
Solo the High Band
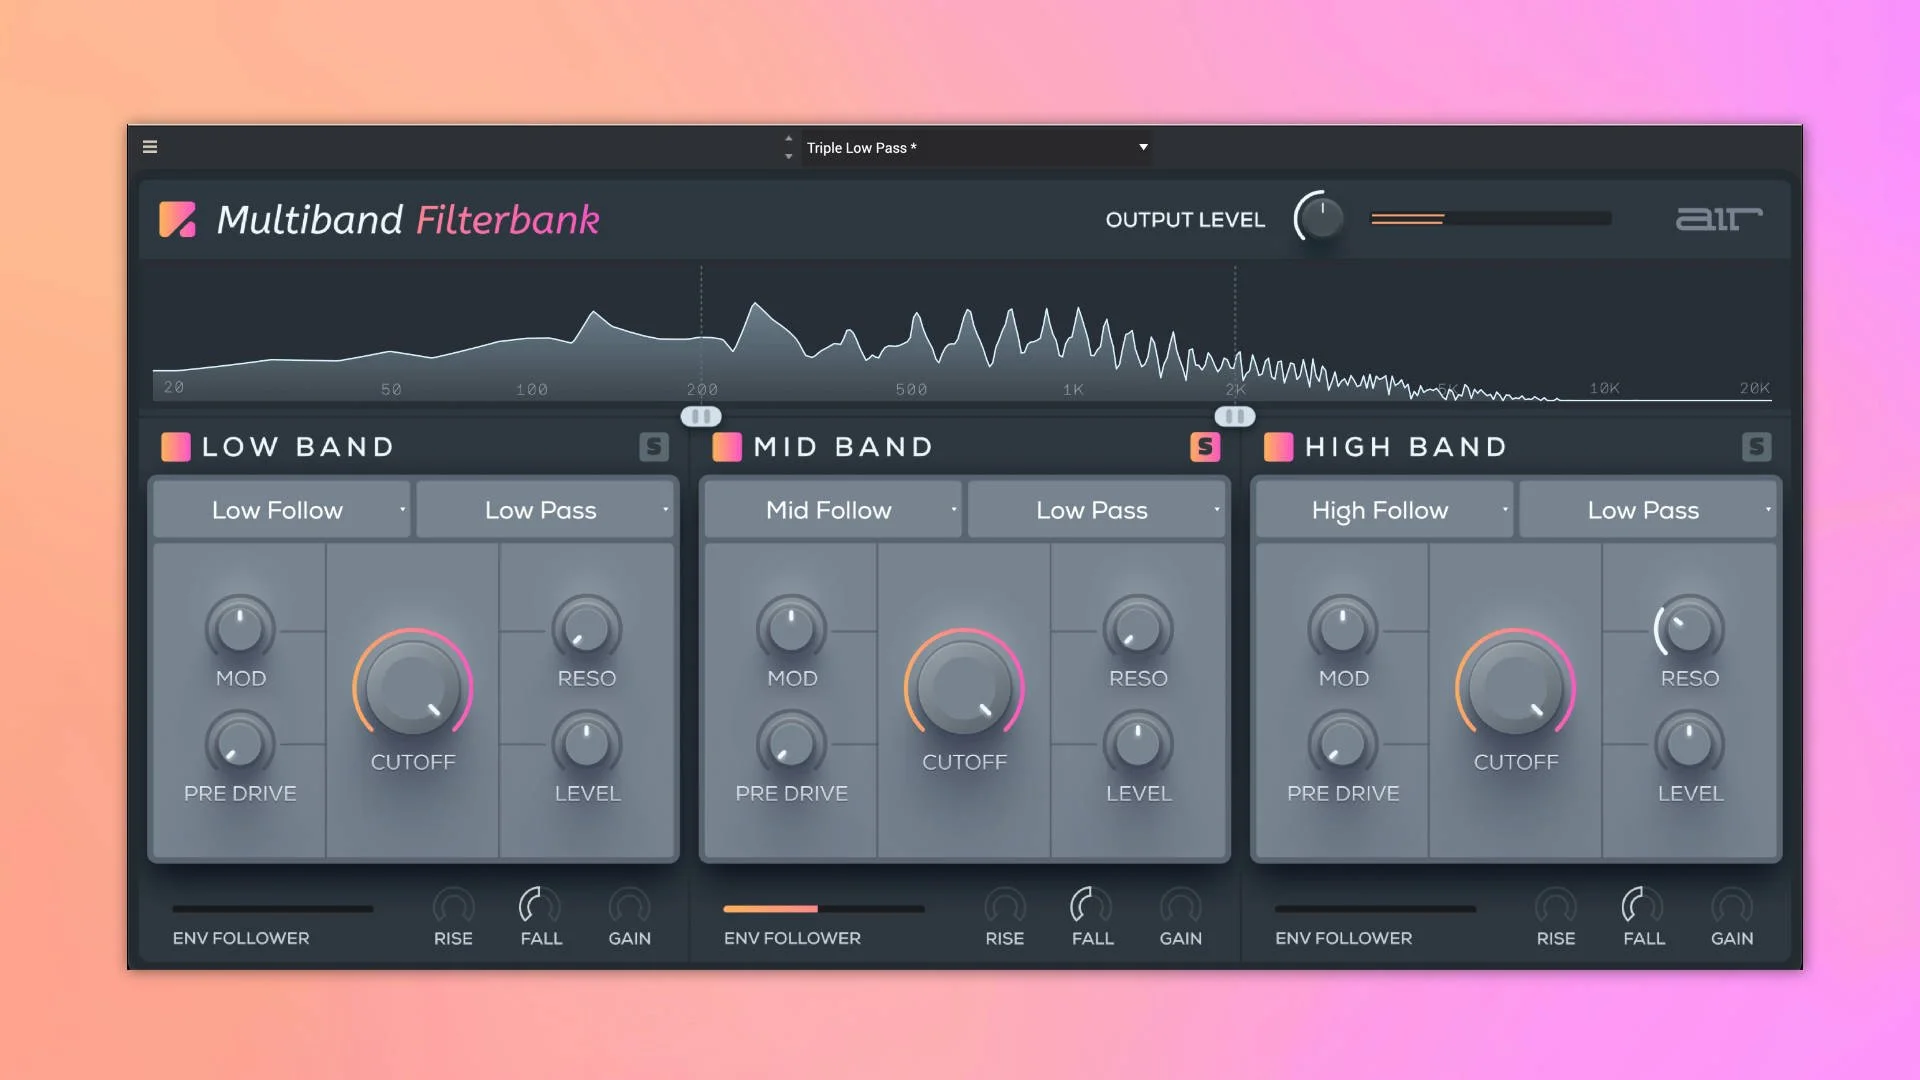point(1757,447)
